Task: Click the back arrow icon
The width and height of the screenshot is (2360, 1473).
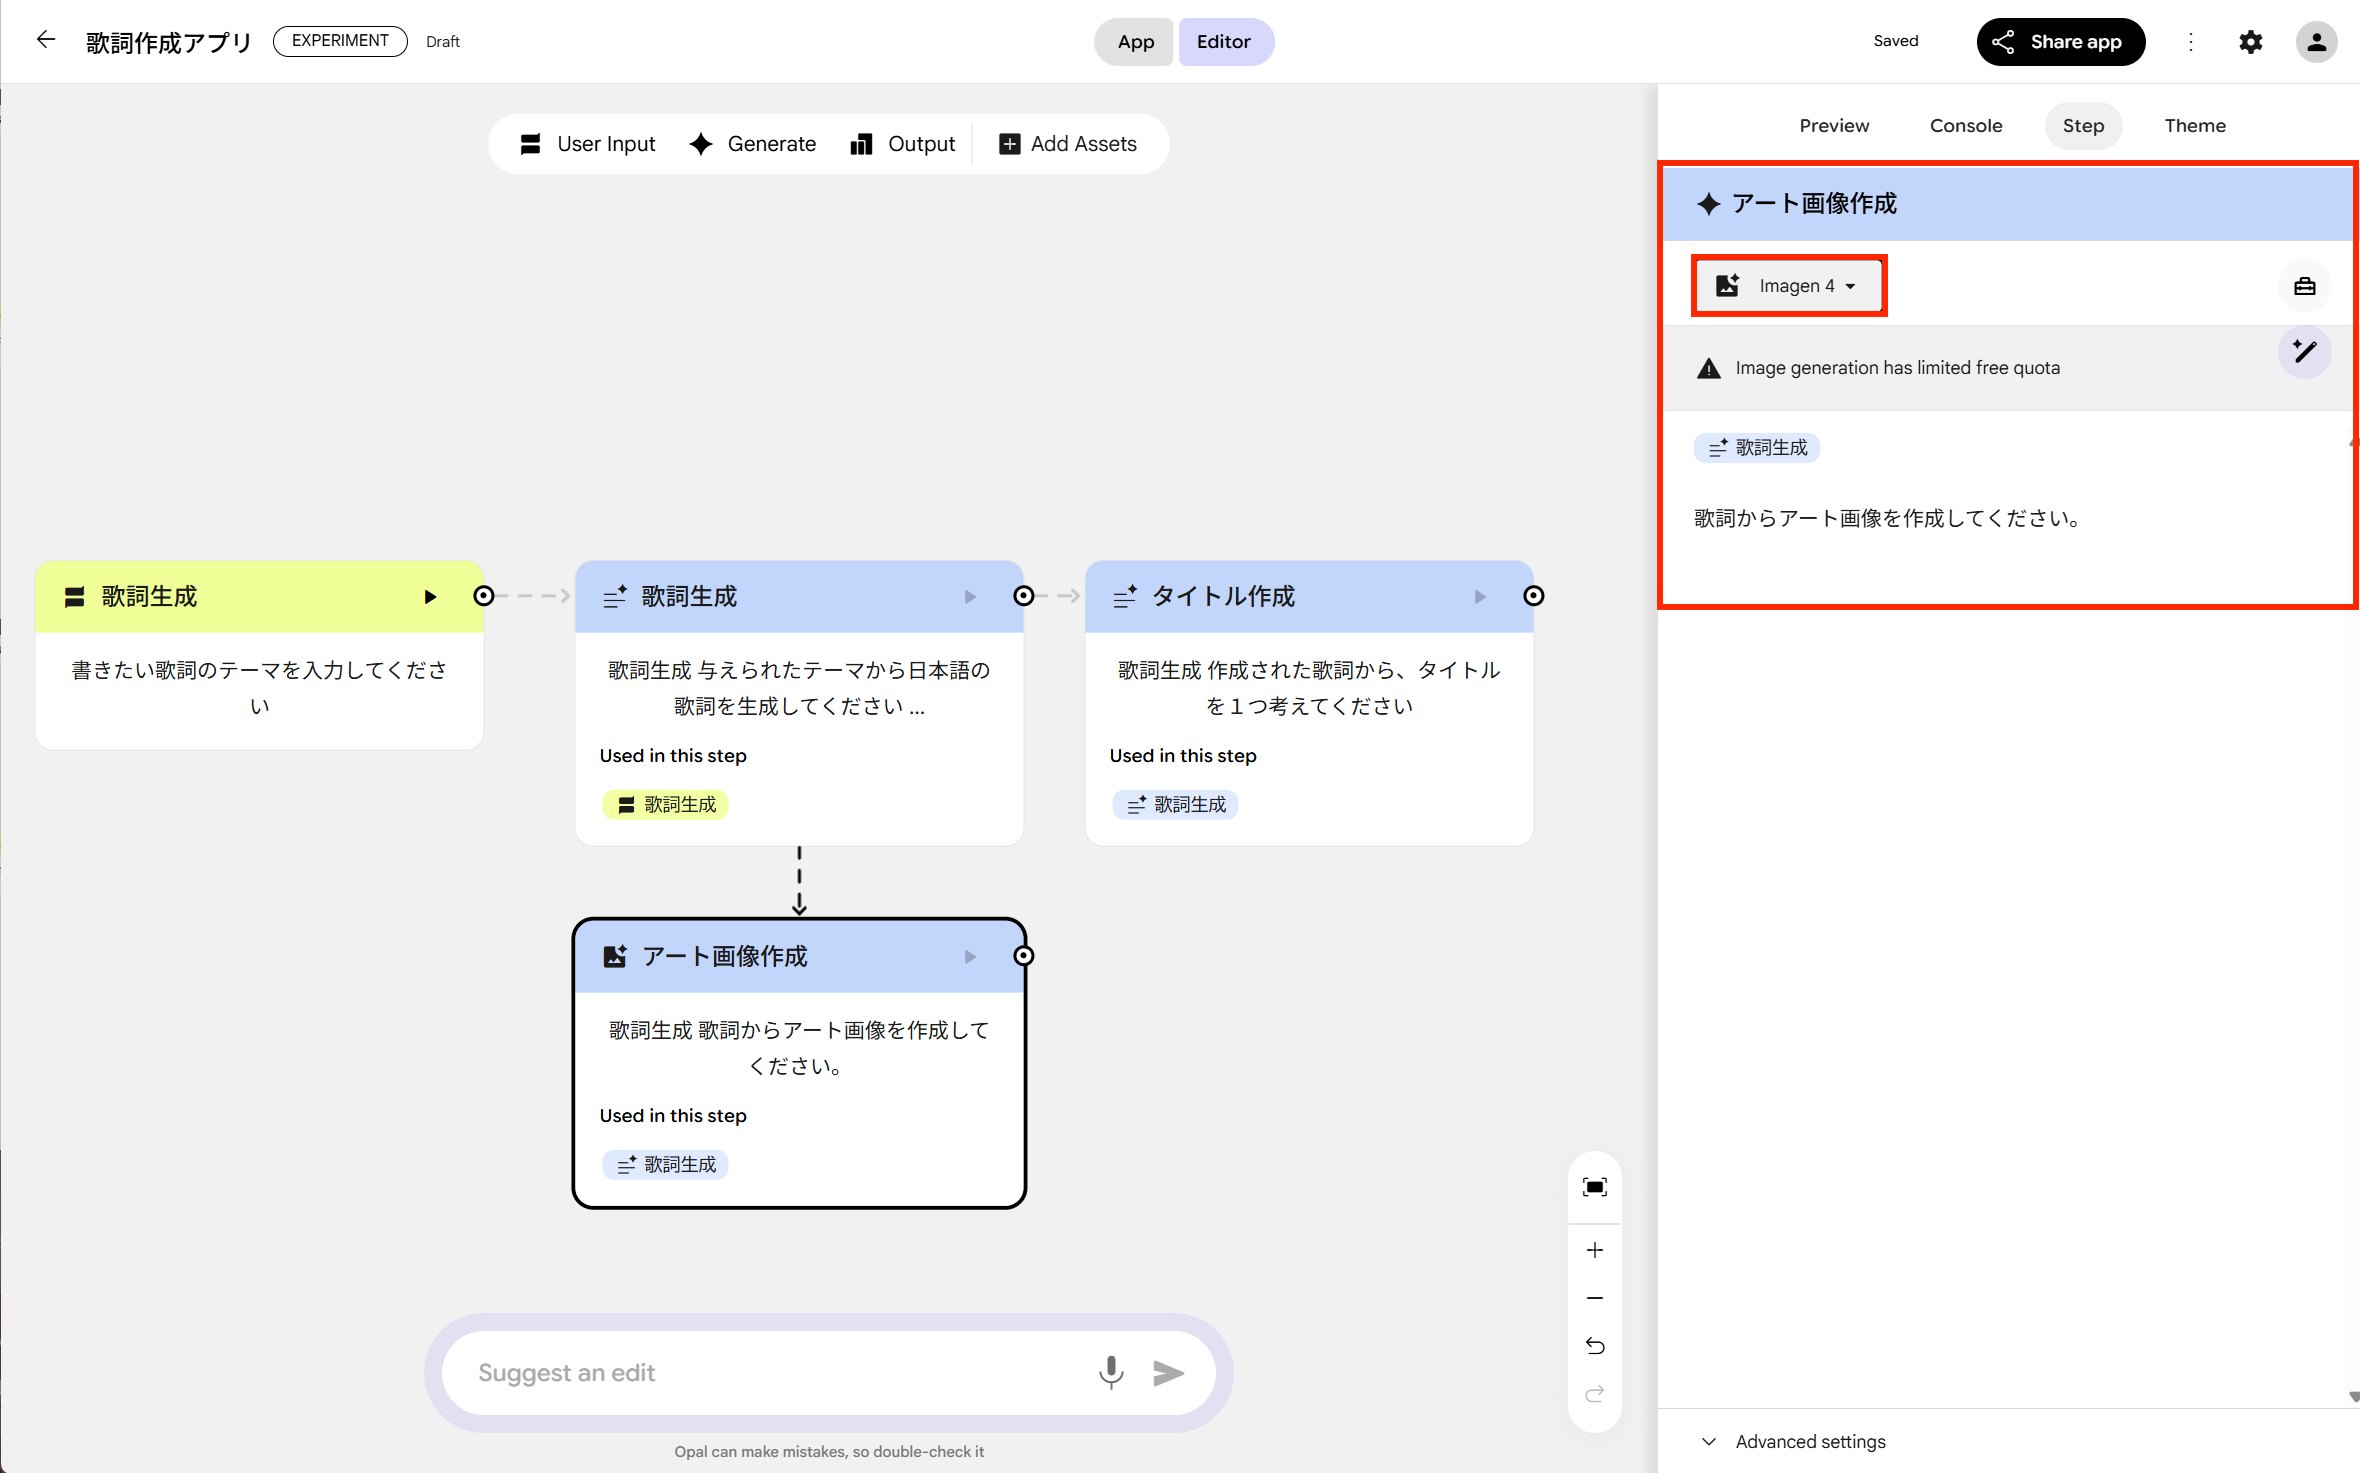Action: 46,40
